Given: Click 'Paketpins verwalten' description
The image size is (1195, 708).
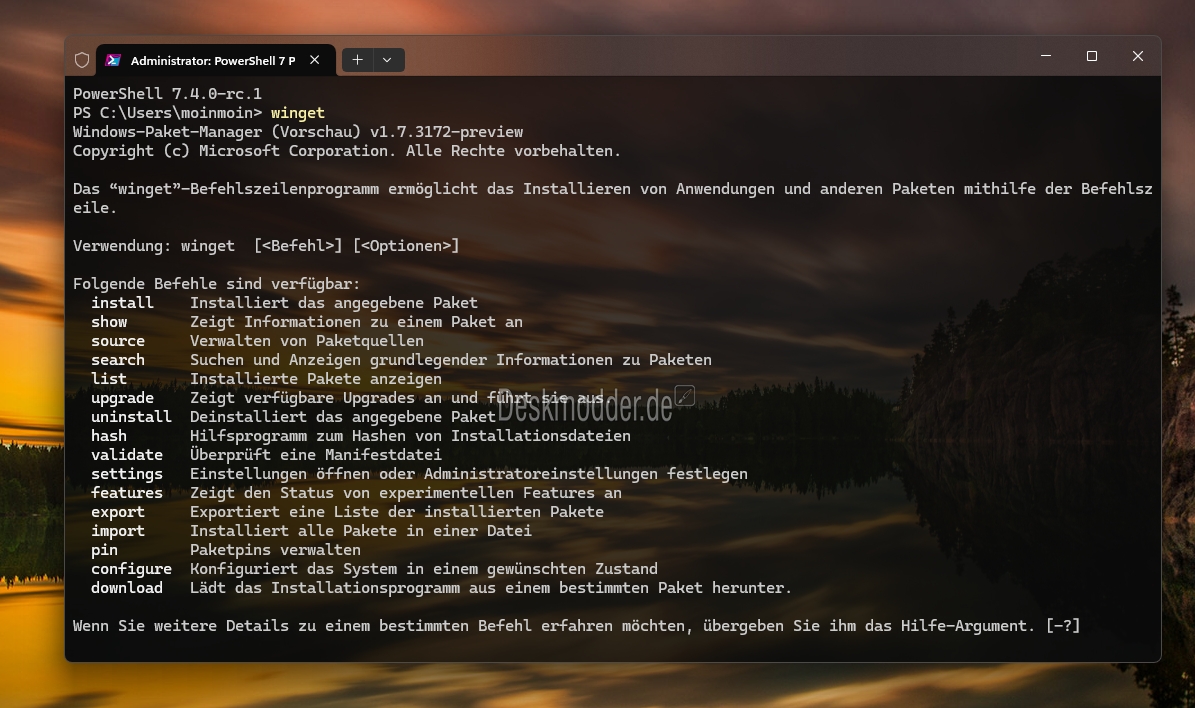Looking at the screenshot, I should coord(275,550).
